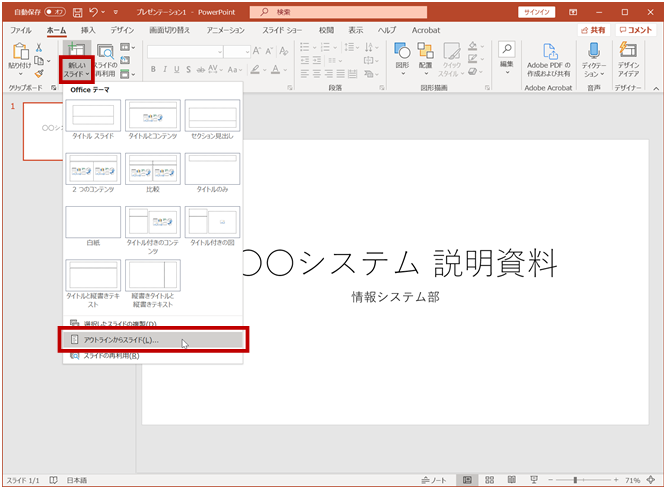Screen dimensions: 666x489
Task: Click the サインイン (Sign in) button
Action: [x=538, y=12]
